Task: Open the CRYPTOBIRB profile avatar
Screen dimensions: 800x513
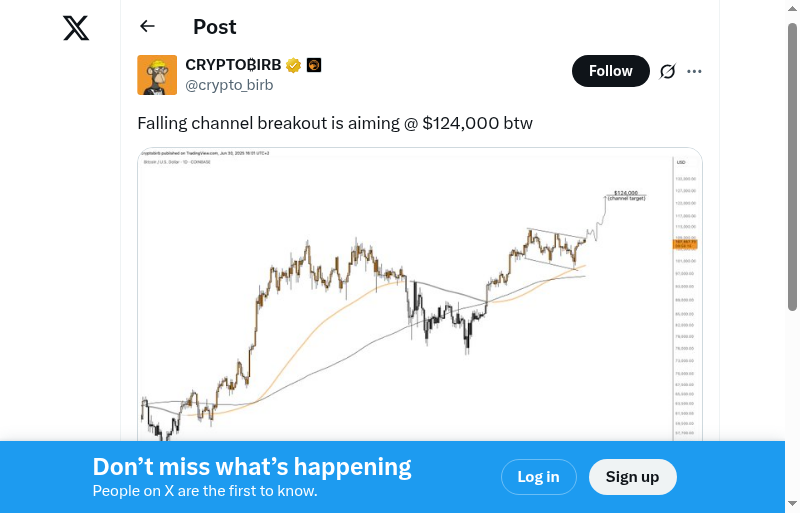Action: coord(157,75)
